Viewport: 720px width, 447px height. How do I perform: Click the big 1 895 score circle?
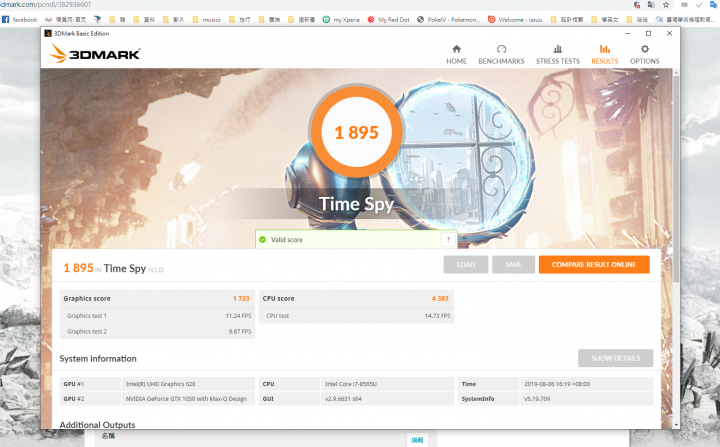point(356,132)
